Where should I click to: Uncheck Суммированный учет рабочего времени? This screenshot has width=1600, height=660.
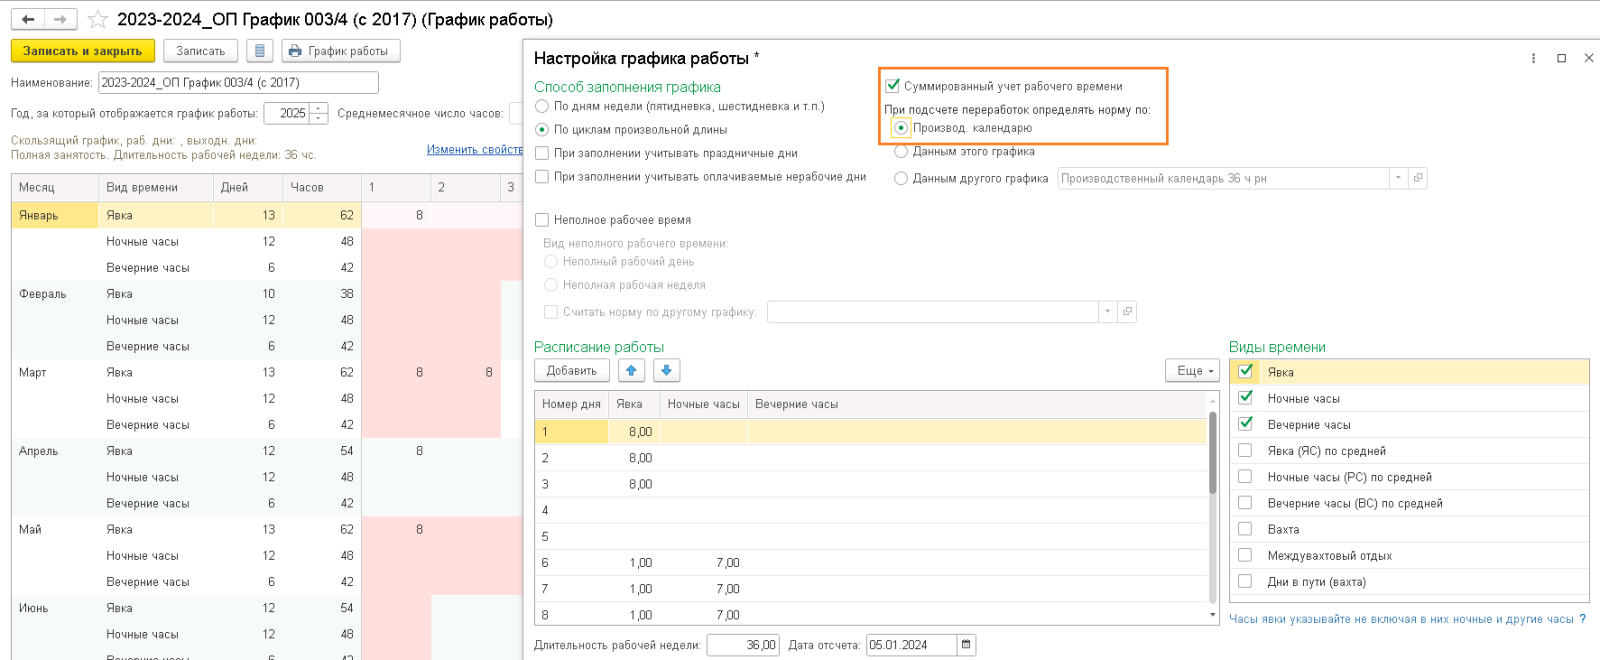tap(893, 86)
